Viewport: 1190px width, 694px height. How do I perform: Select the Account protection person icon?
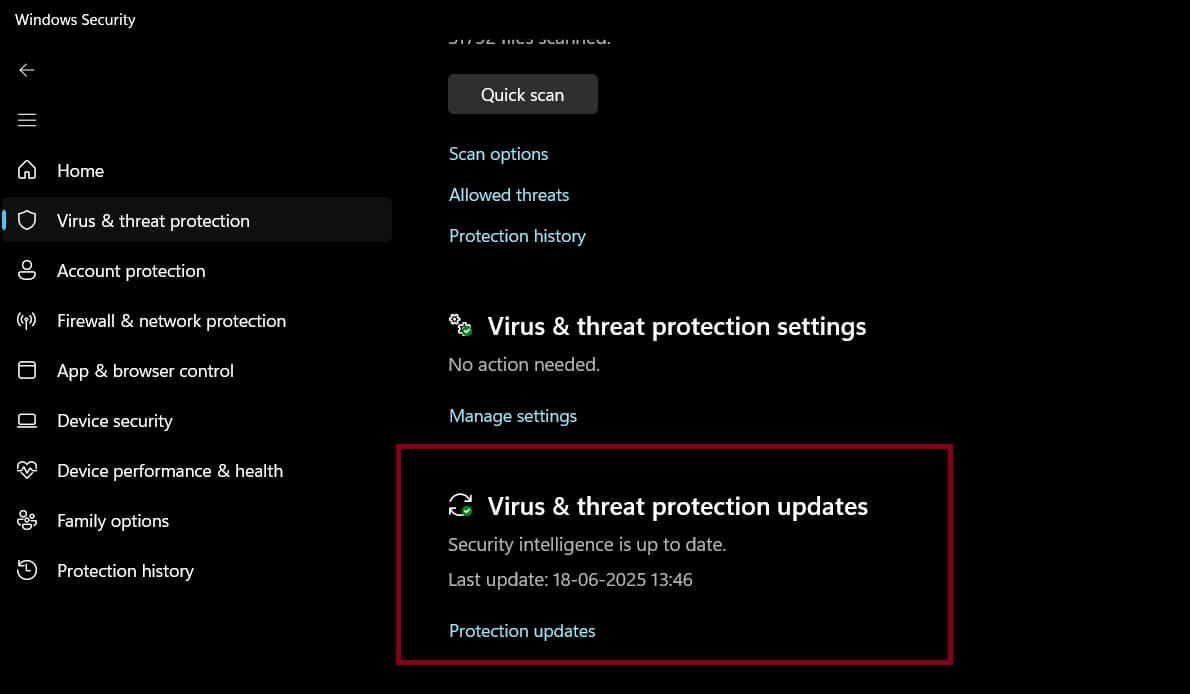click(x=26, y=270)
